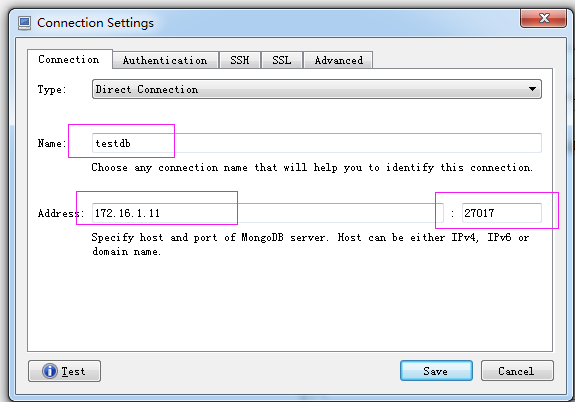The width and height of the screenshot is (575, 402).
Task: Open the Type dropdown arrow
Action: coord(532,89)
